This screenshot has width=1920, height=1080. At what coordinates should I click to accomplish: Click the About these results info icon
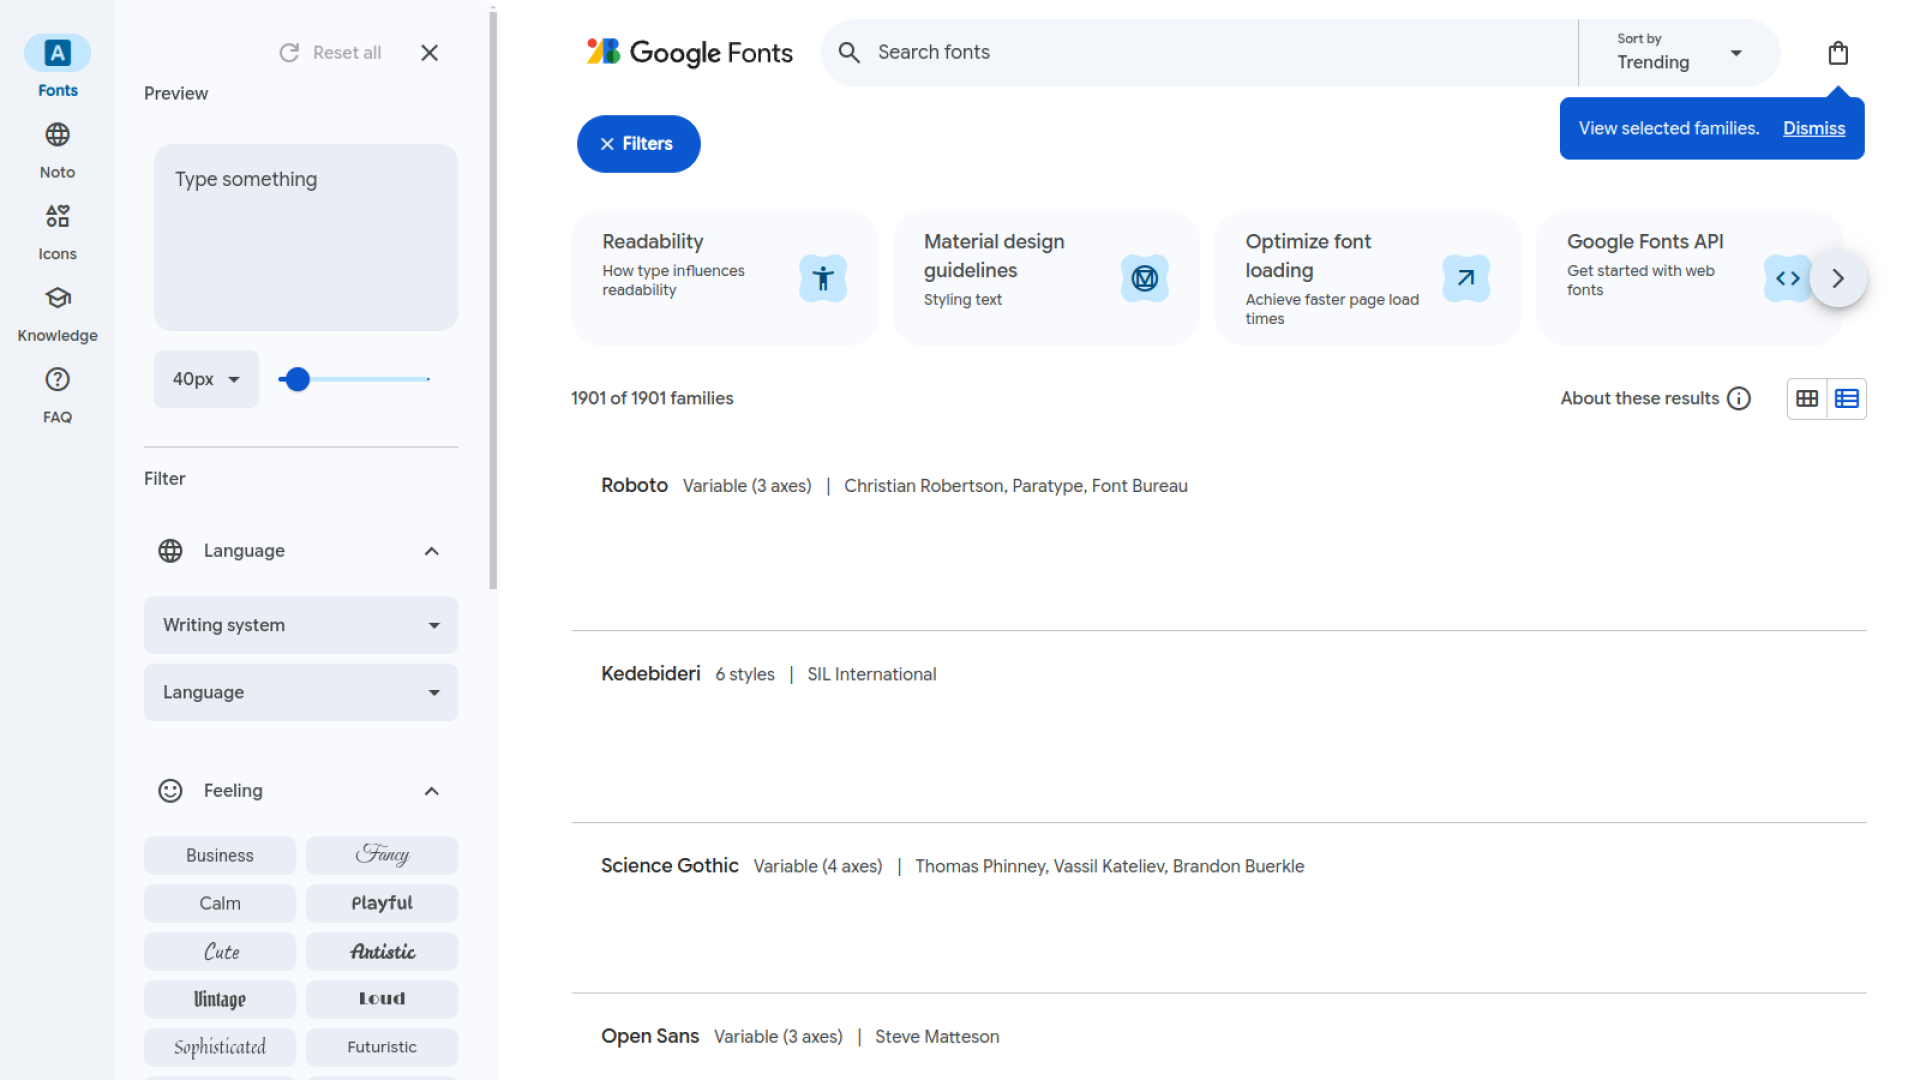point(1741,398)
